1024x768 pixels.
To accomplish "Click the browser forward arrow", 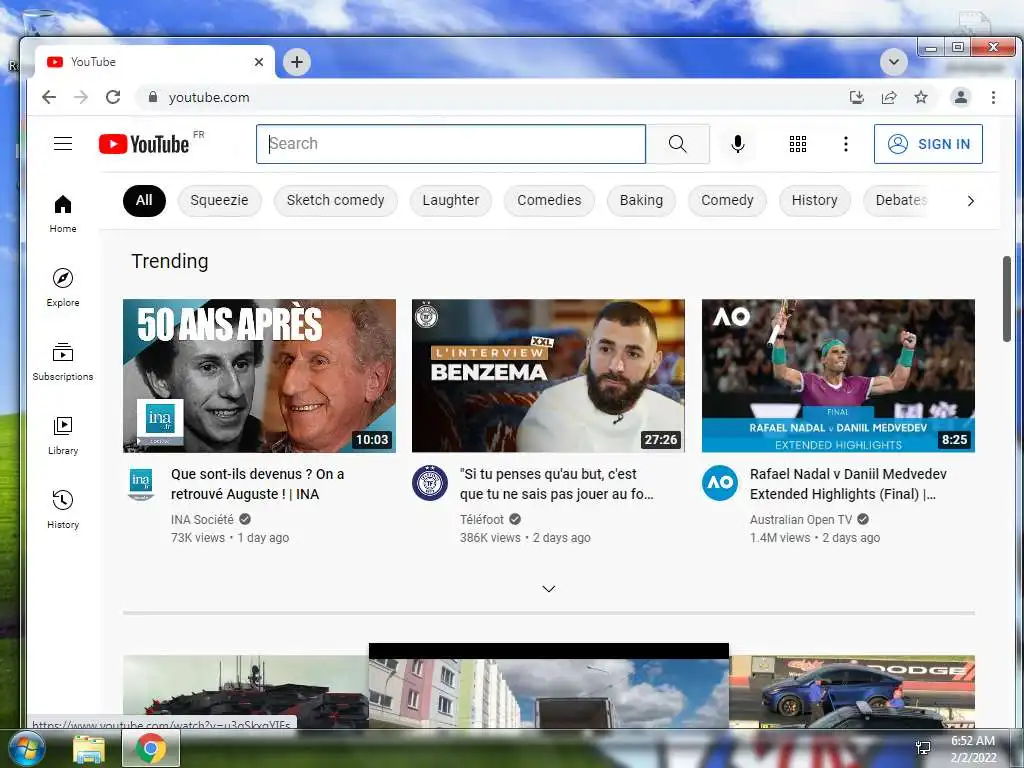I will [81, 97].
